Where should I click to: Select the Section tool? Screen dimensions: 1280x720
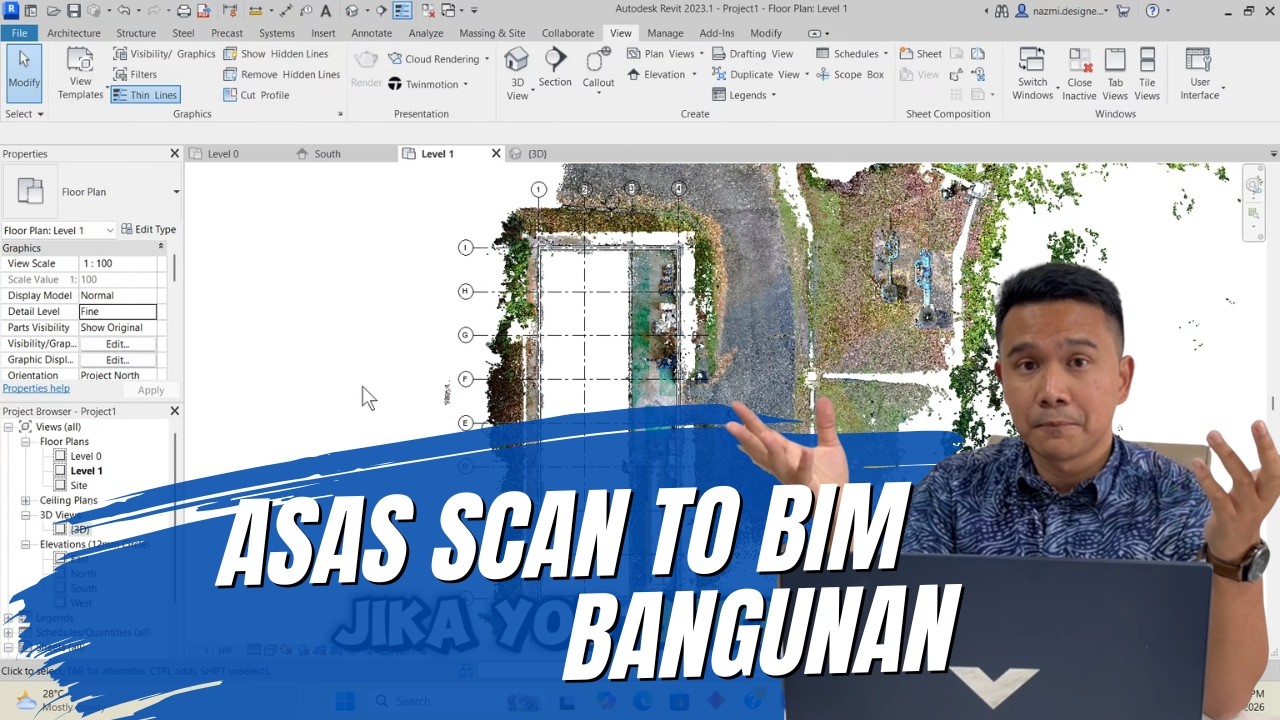(555, 68)
